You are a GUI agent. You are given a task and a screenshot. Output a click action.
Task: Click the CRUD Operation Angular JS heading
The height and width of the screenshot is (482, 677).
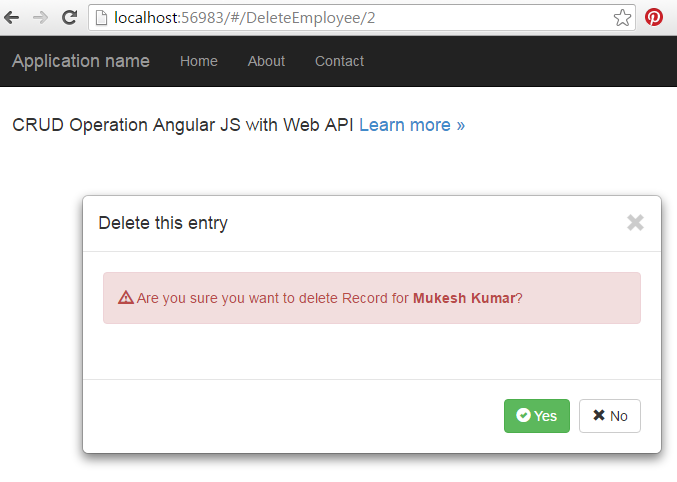tap(183, 125)
